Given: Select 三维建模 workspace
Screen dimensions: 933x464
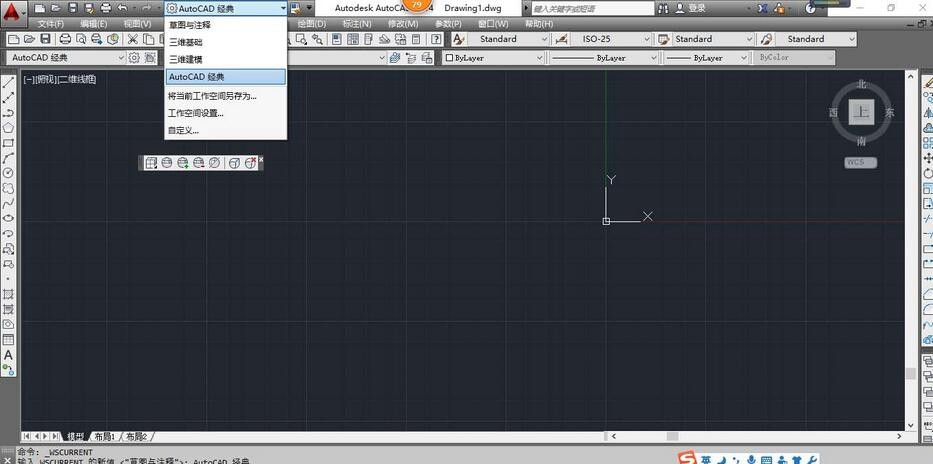Looking at the screenshot, I should click(226, 59).
